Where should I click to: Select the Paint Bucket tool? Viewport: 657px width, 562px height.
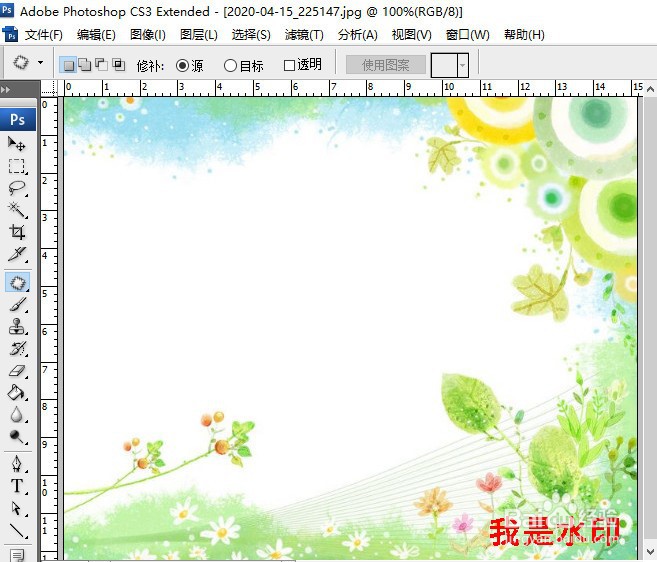click(17, 393)
